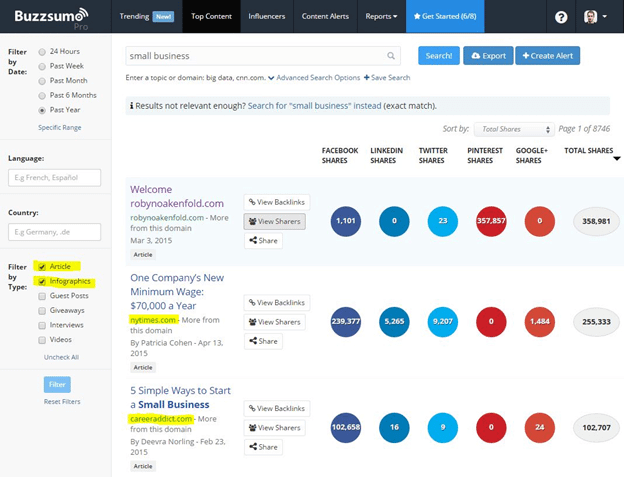Click Facebook shares circle showing 1,101
This screenshot has height=477, width=624.
tap(346, 221)
